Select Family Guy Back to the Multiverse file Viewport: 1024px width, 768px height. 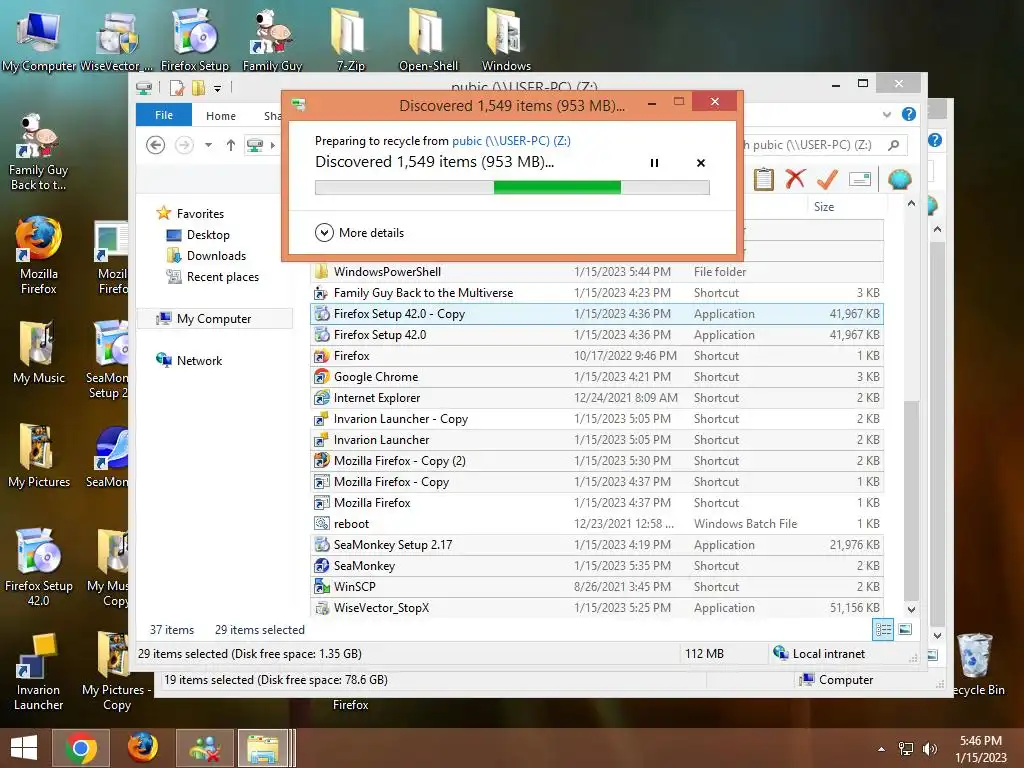597,293
